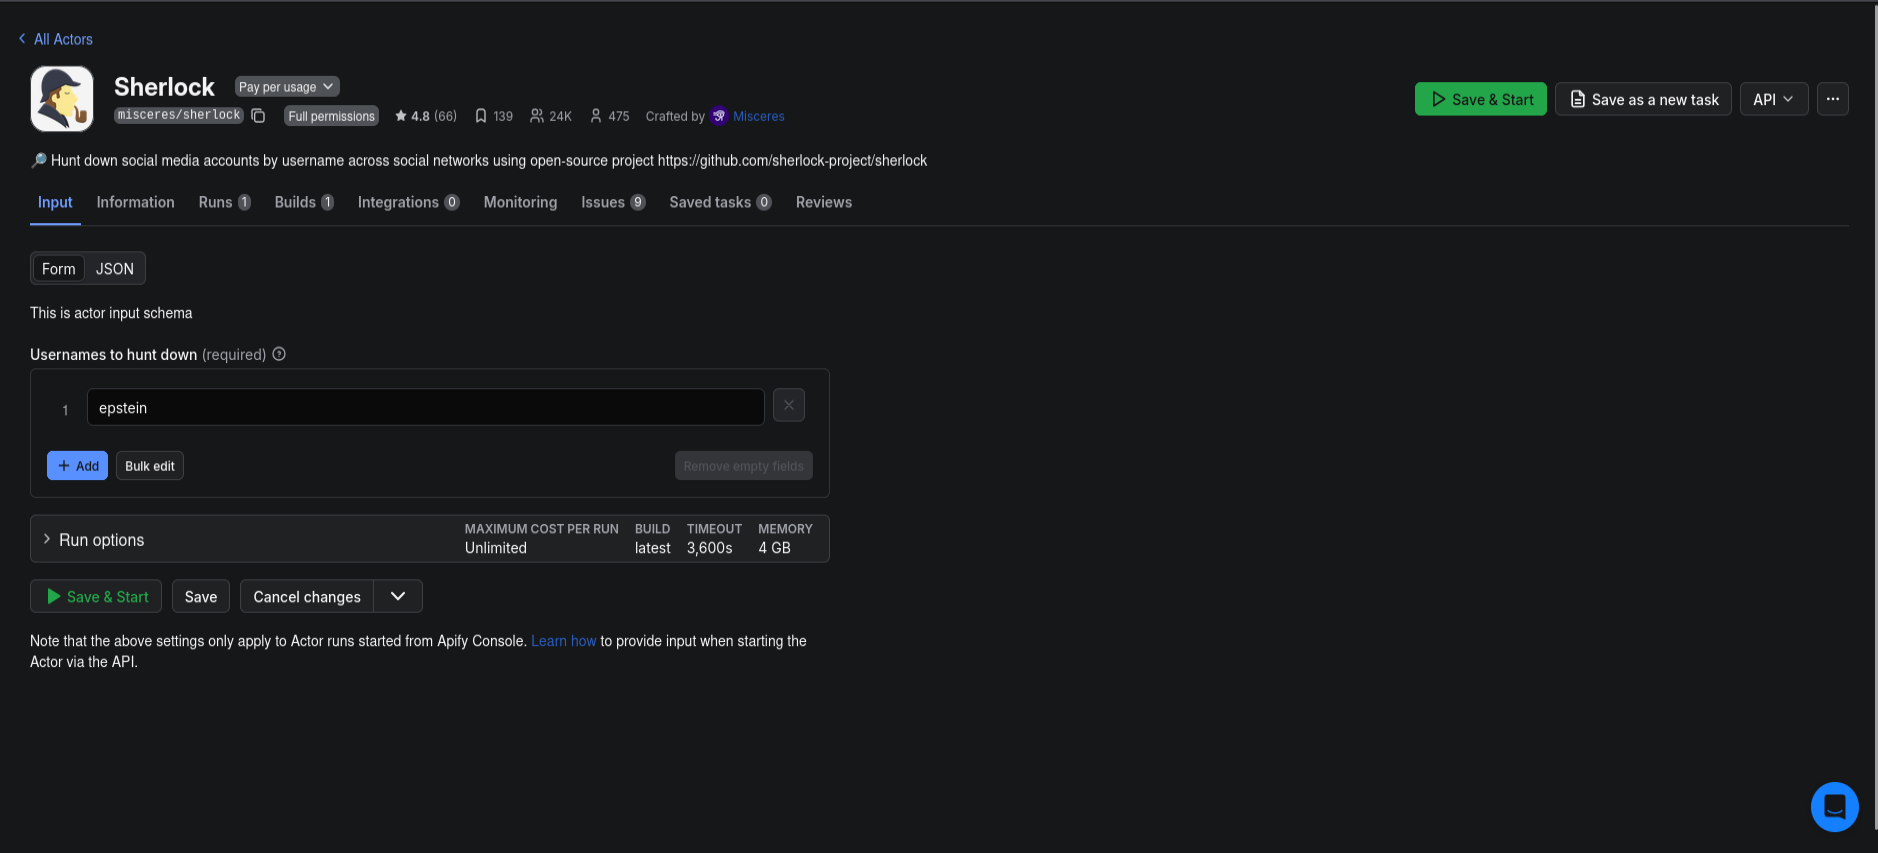Switch to the Information tab
Image resolution: width=1878 pixels, height=853 pixels.
click(x=135, y=202)
